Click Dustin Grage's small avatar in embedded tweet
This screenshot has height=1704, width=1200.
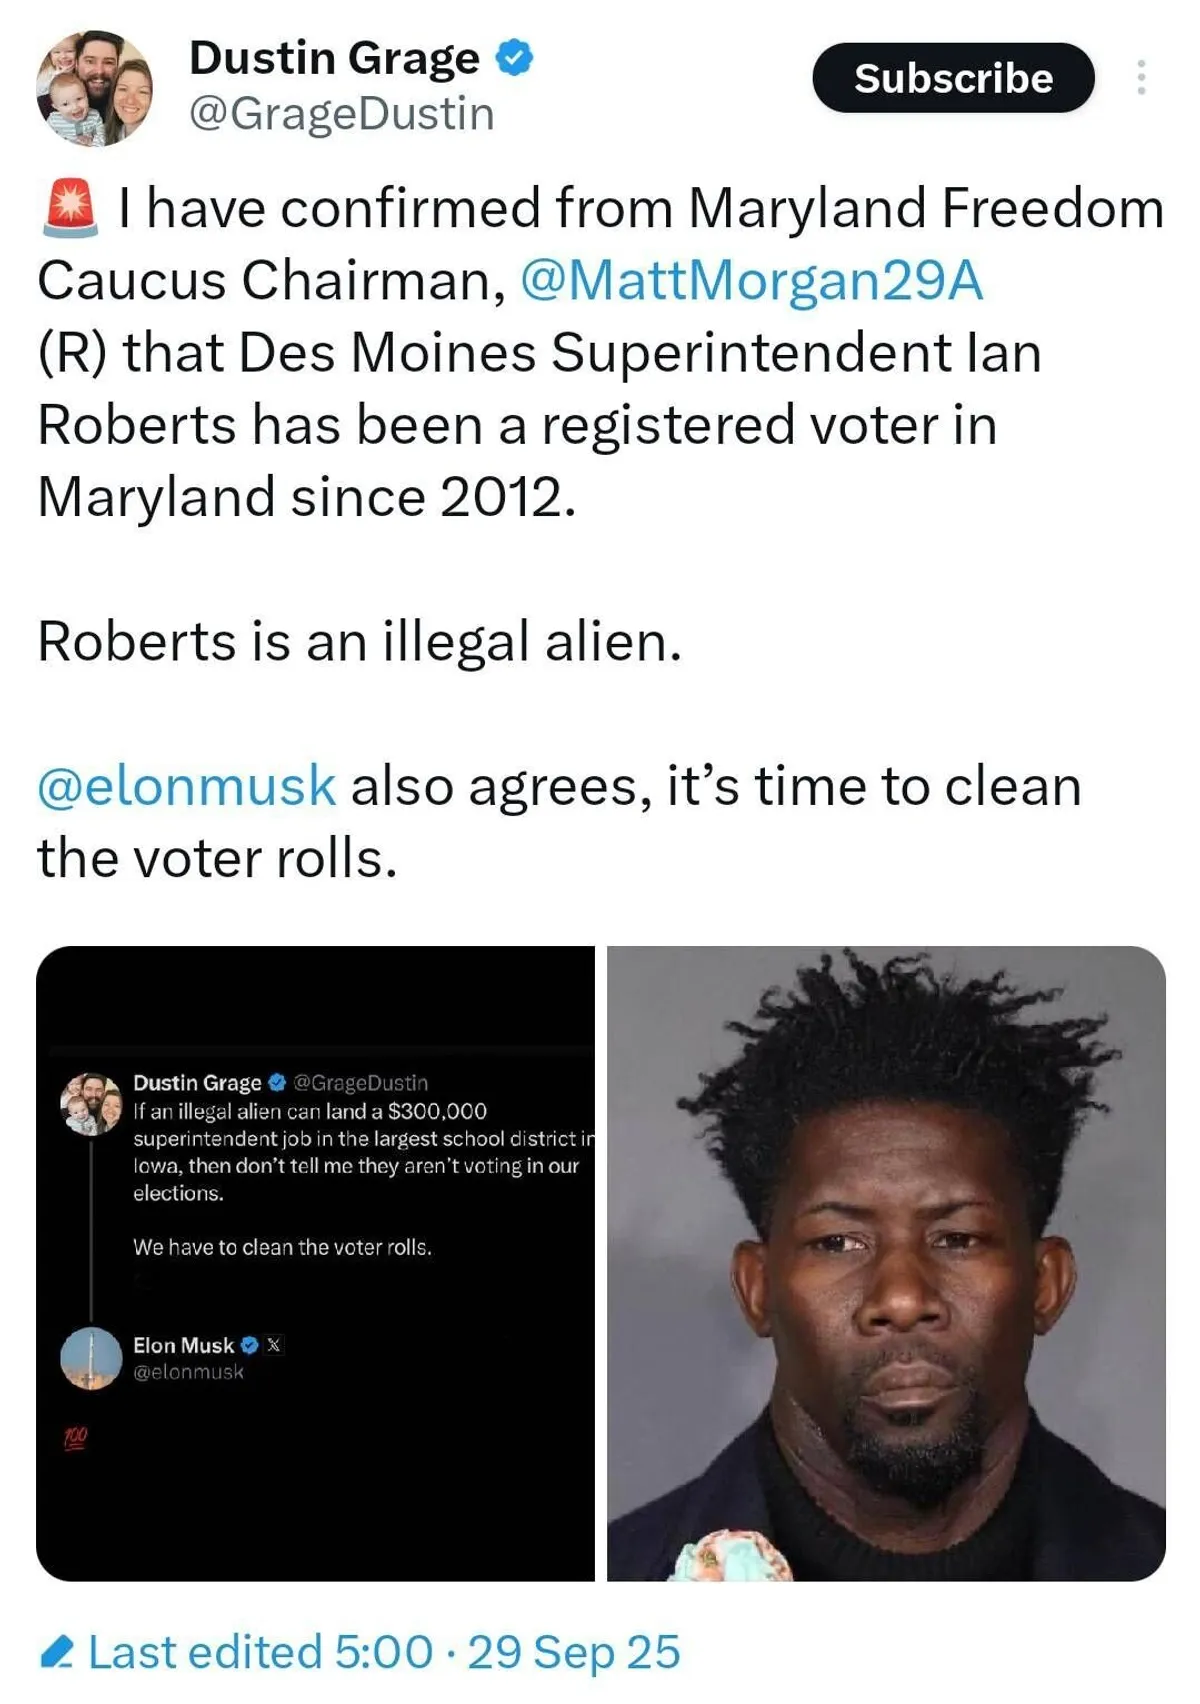[x=91, y=1104]
